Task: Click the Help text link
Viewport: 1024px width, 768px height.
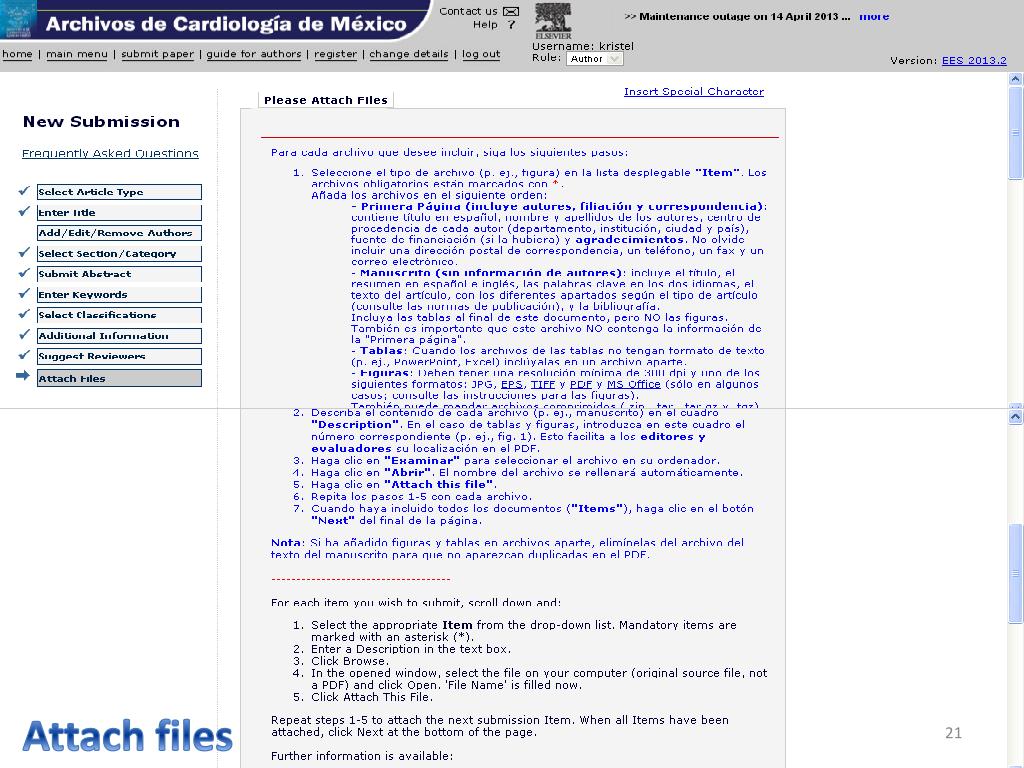Action: pos(485,25)
